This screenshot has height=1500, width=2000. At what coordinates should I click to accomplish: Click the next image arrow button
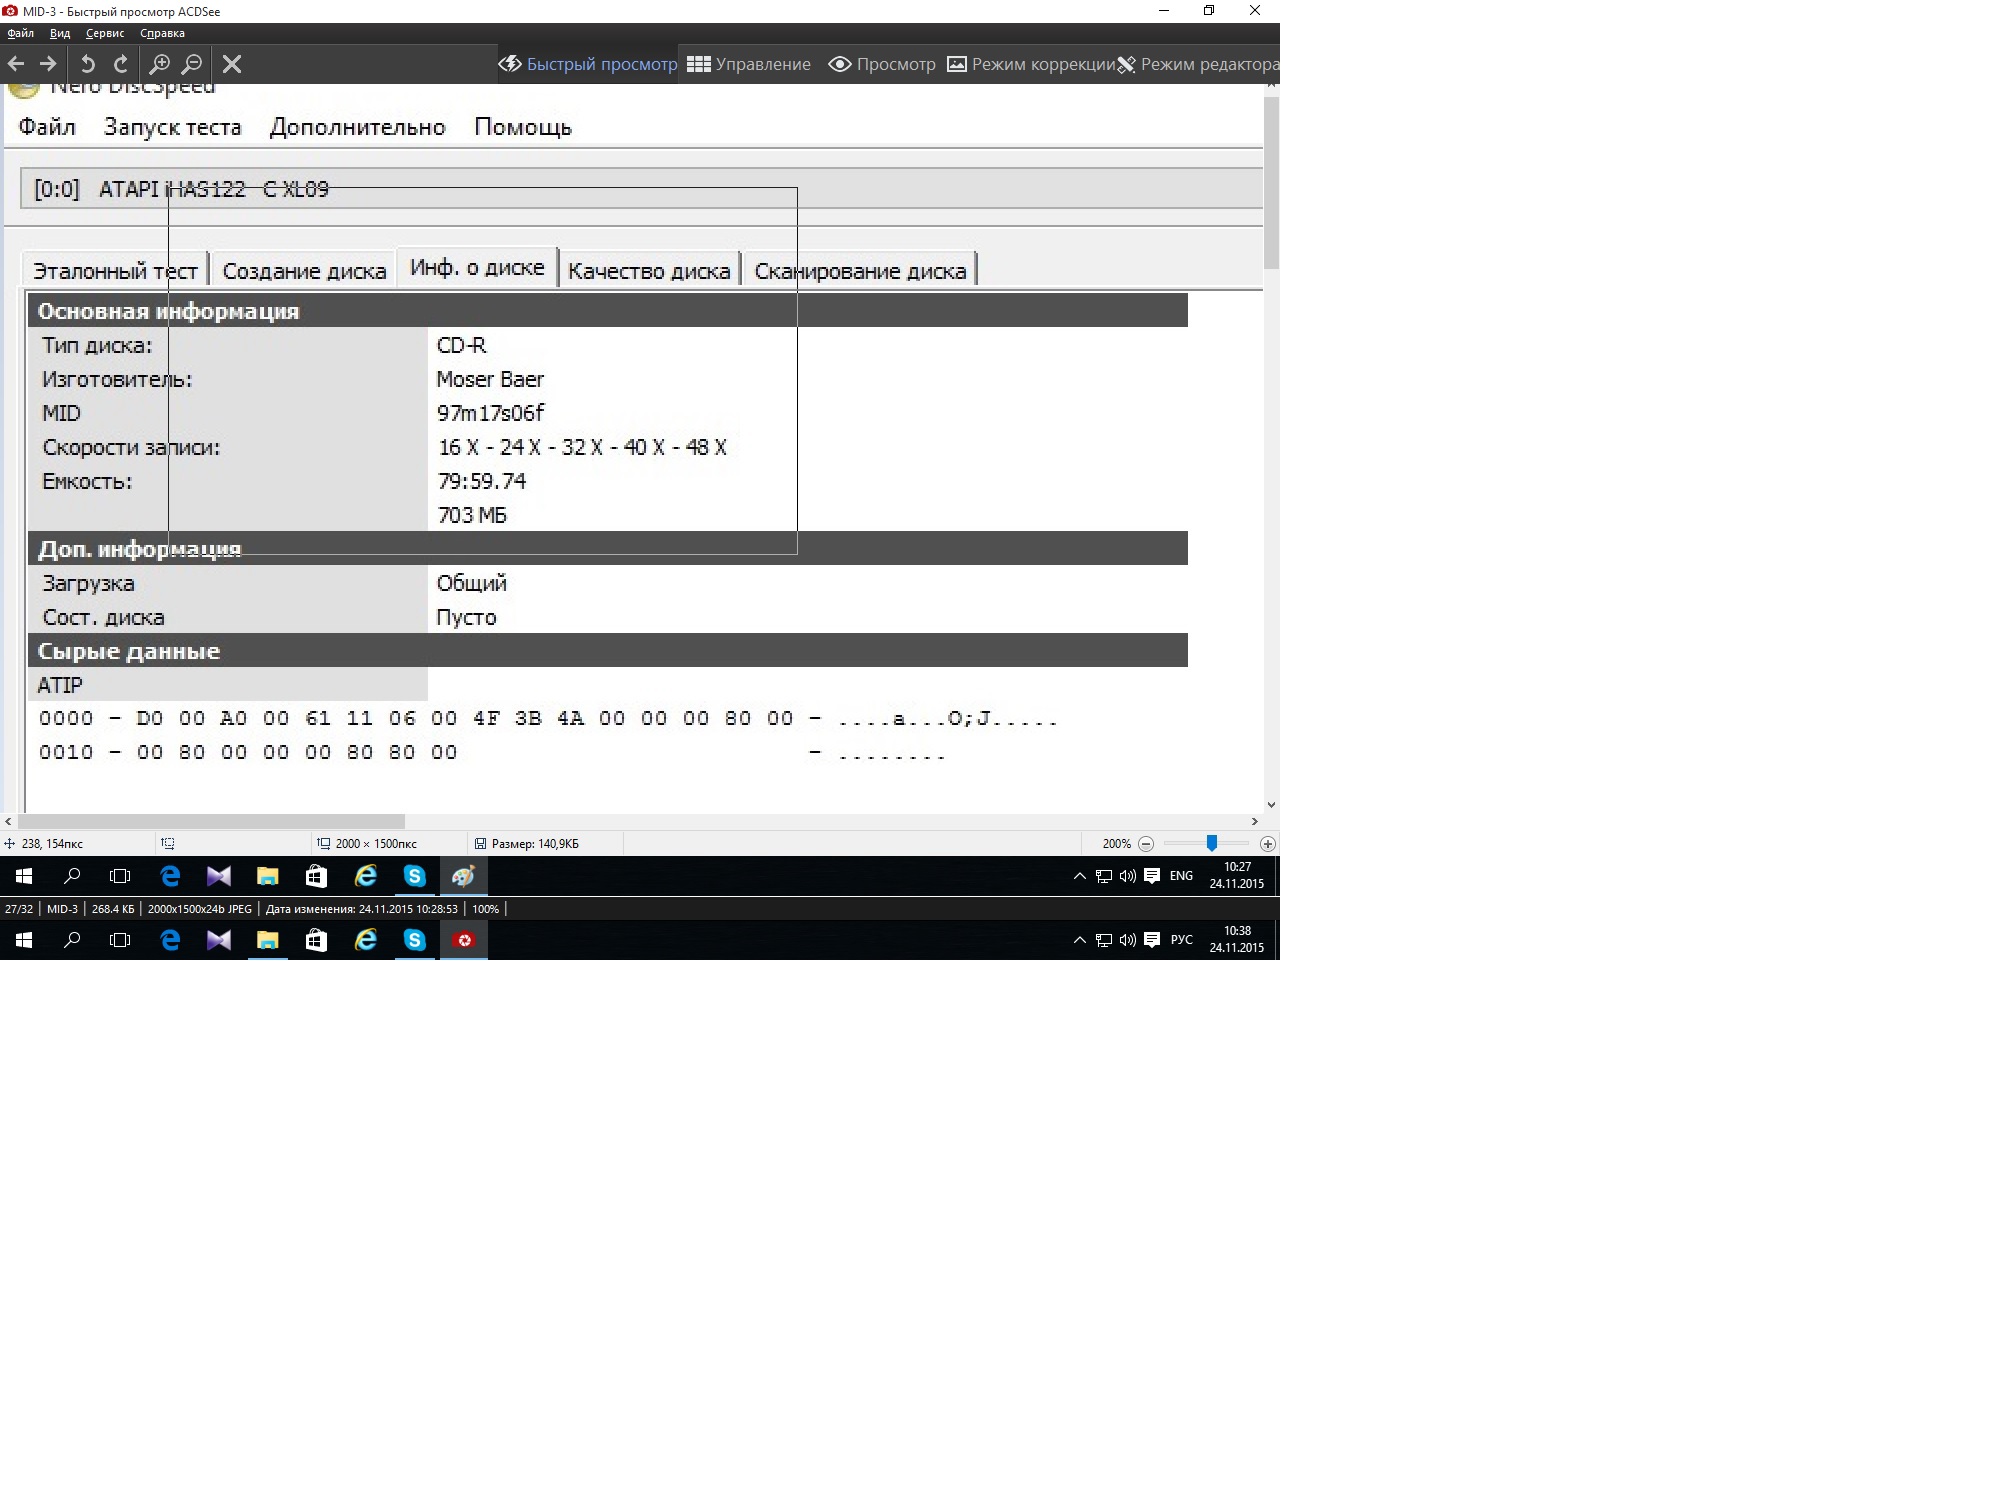tap(48, 64)
